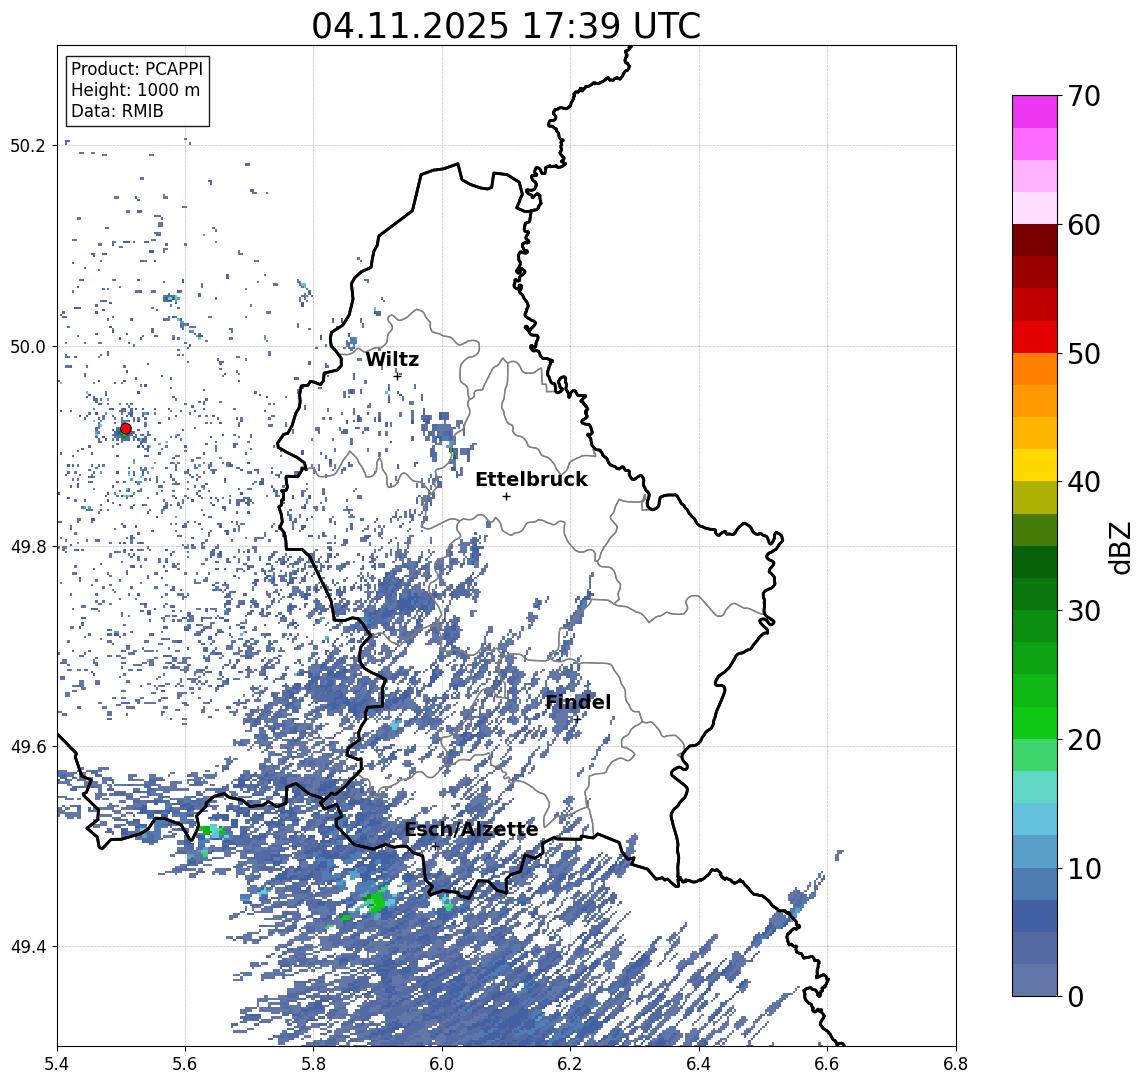Click the "Height: 1000 m" legend text
The height and width of the screenshot is (1084, 1145).
[x=135, y=90]
